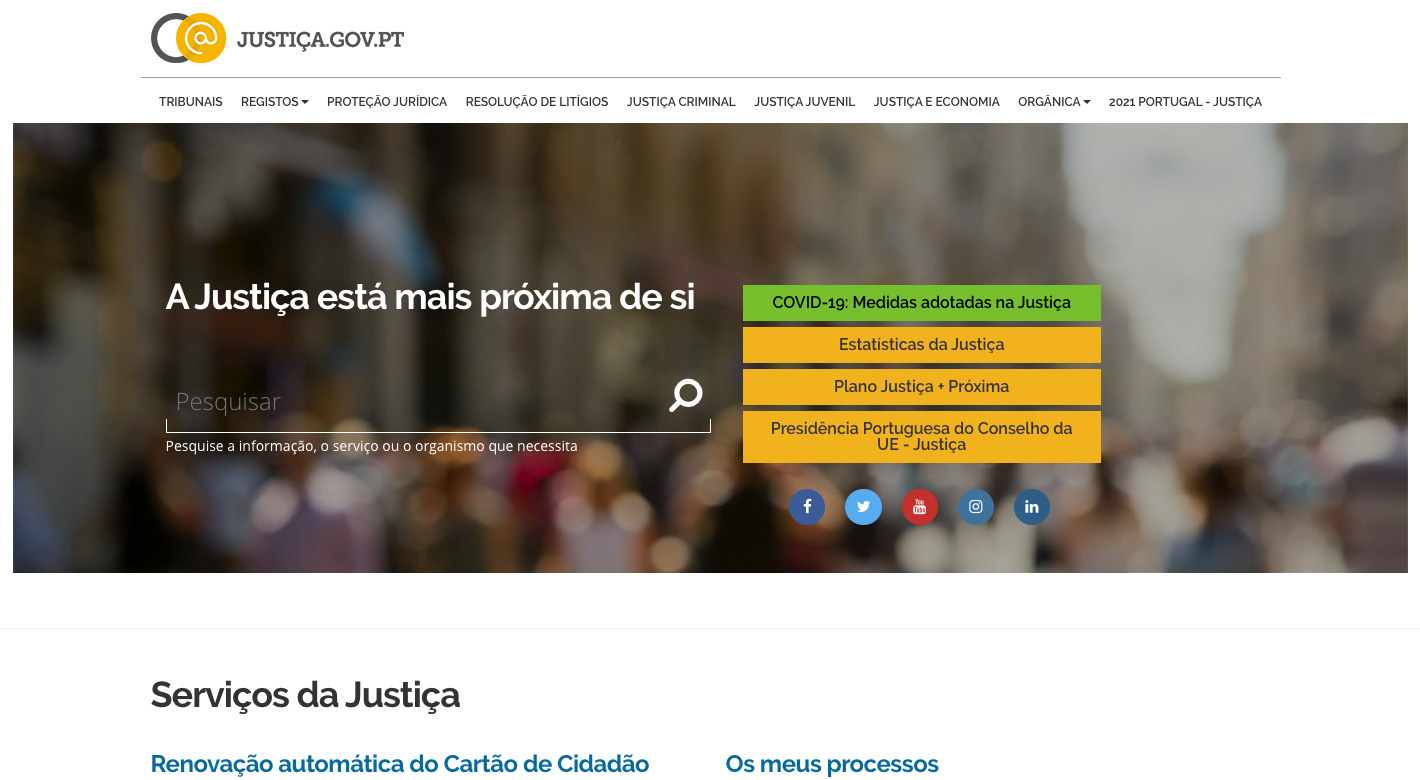Open Estatísticas da Justiça button
Image resolution: width=1420 pixels, height=780 pixels.
click(x=921, y=345)
